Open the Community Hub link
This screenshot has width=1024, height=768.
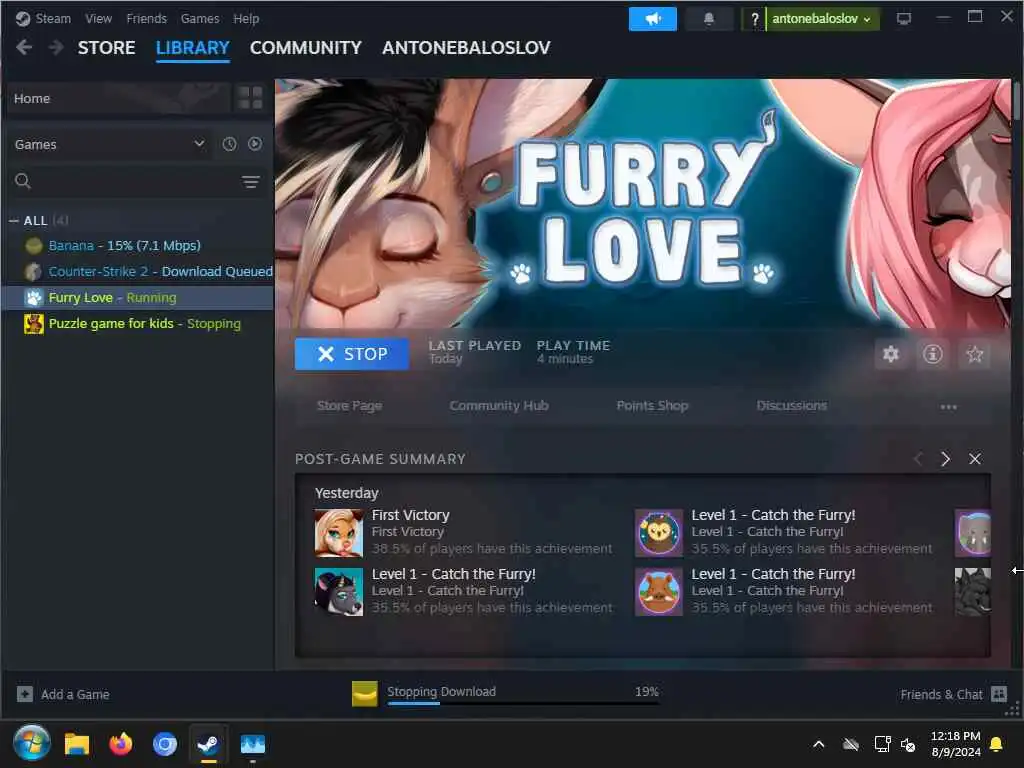click(x=499, y=406)
